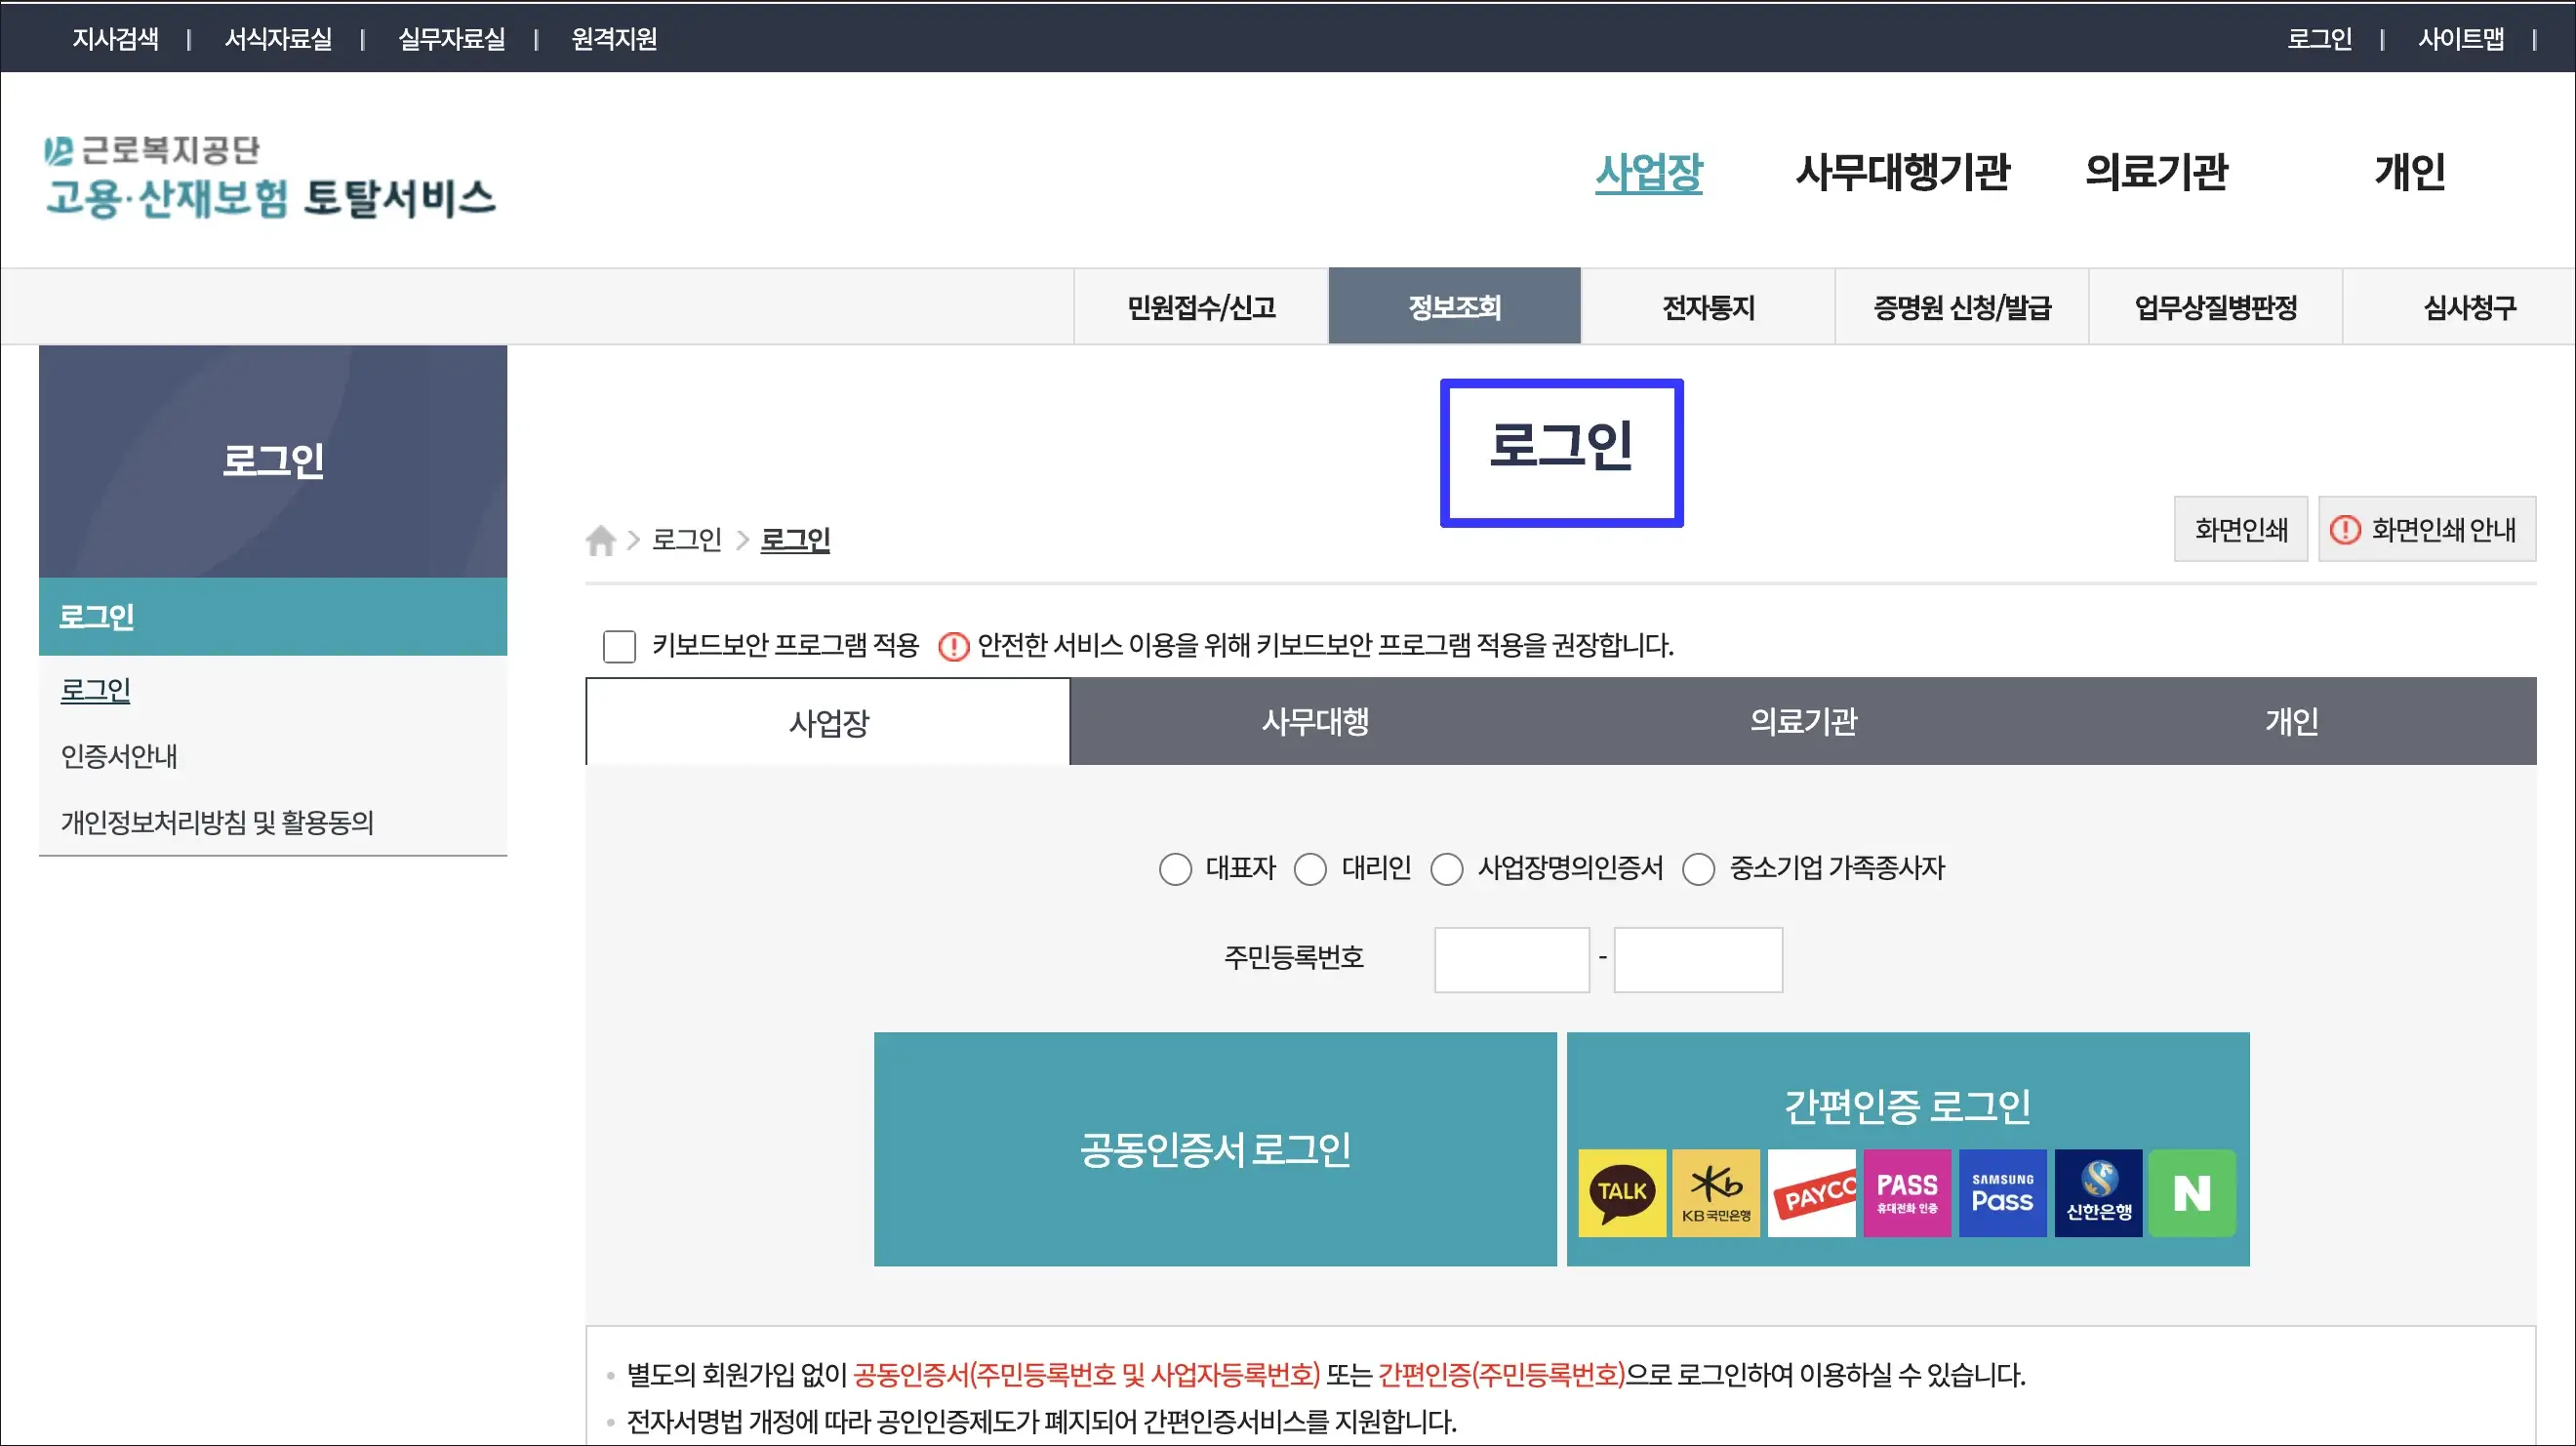Click the underlined 로그인 breadcrumb link
This screenshot has width=2576, height=1446.
point(795,540)
